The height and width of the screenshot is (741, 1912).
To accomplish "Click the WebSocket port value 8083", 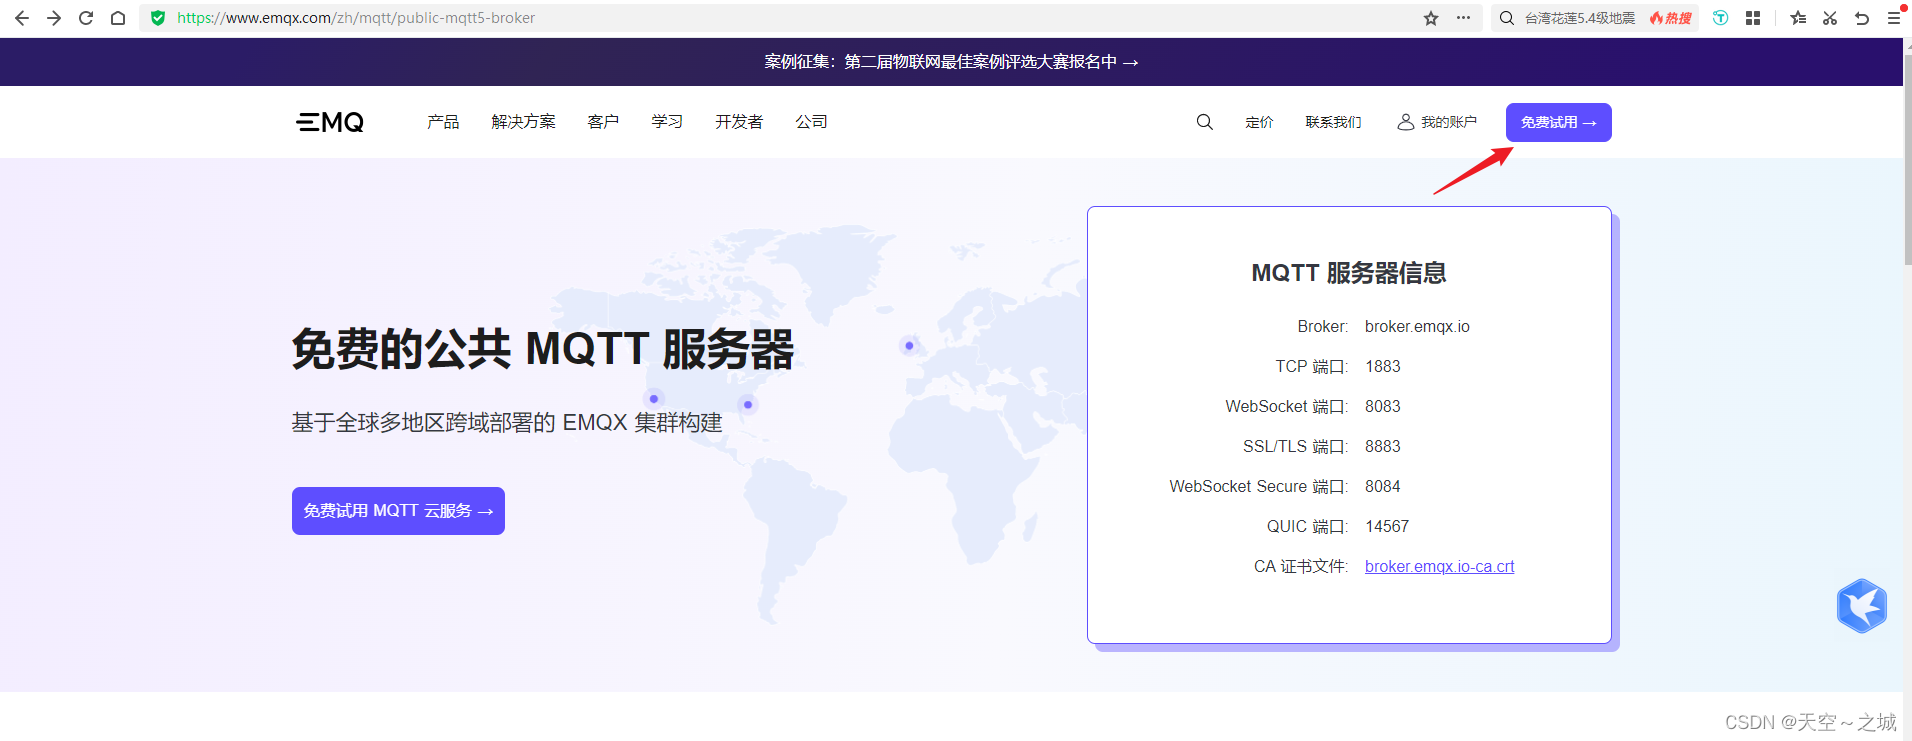I will click(1383, 406).
